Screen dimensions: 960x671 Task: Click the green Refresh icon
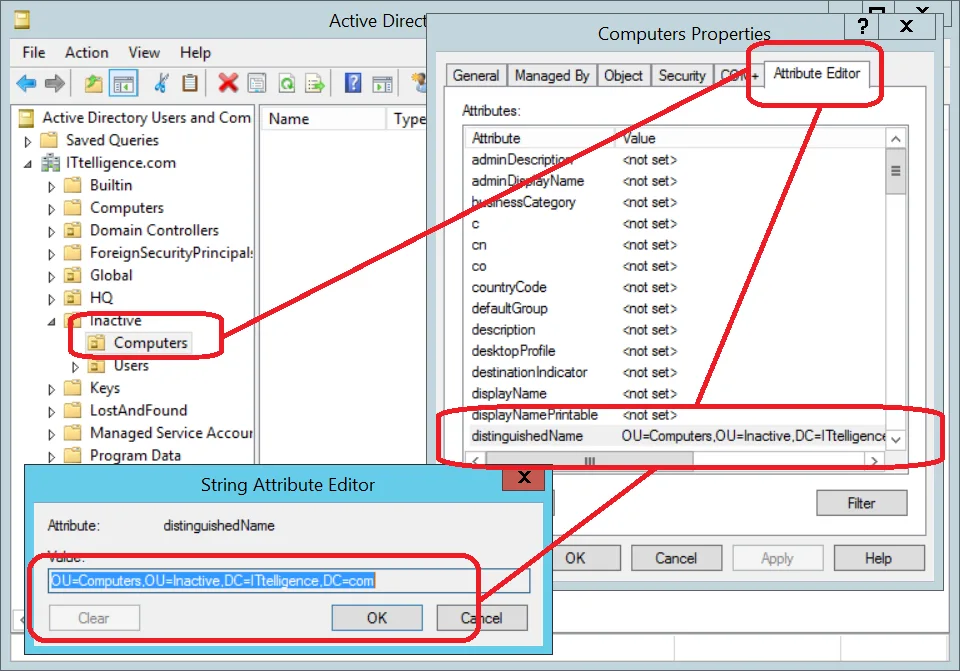tap(287, 83)
